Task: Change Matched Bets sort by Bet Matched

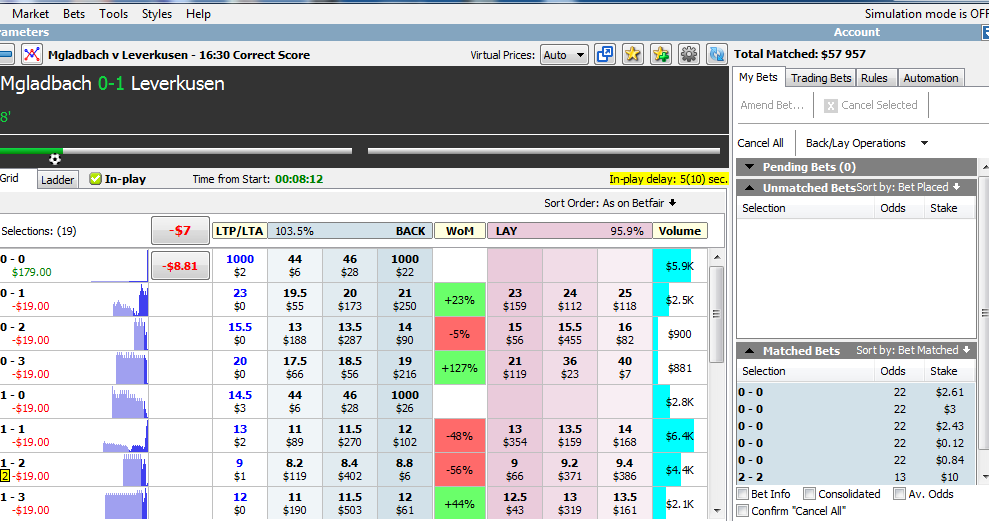Action: click(x=913, y=350)
